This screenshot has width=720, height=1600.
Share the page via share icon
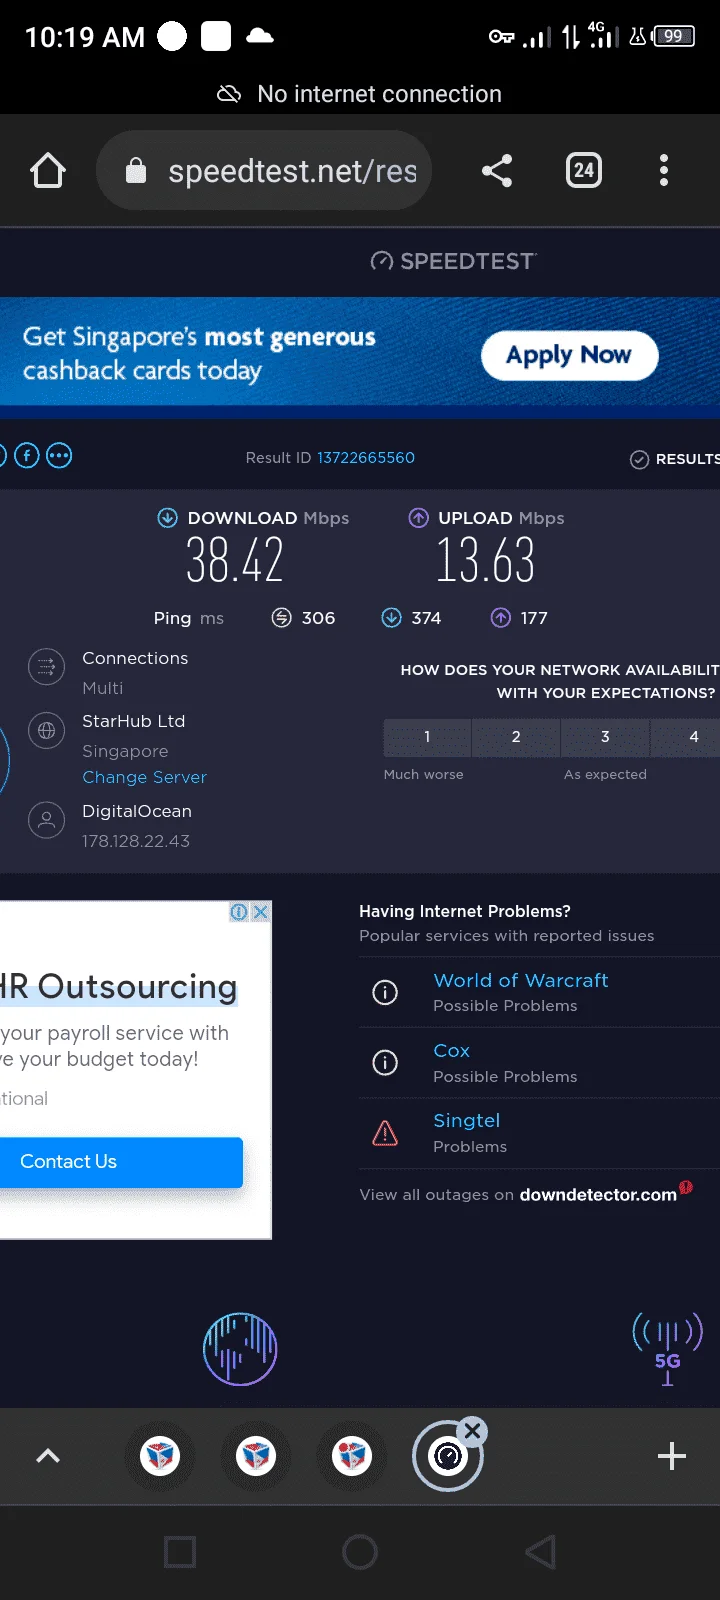pos(497,171)
